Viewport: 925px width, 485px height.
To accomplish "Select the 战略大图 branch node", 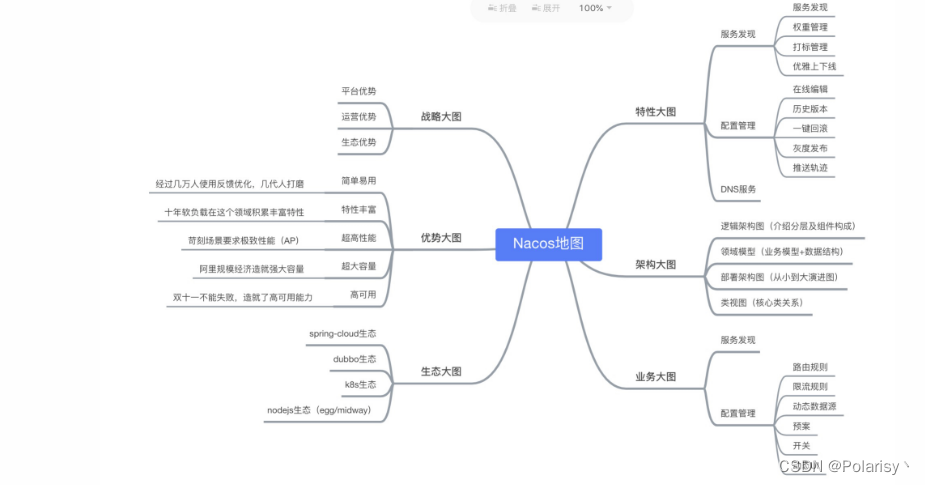I will 441,117.
